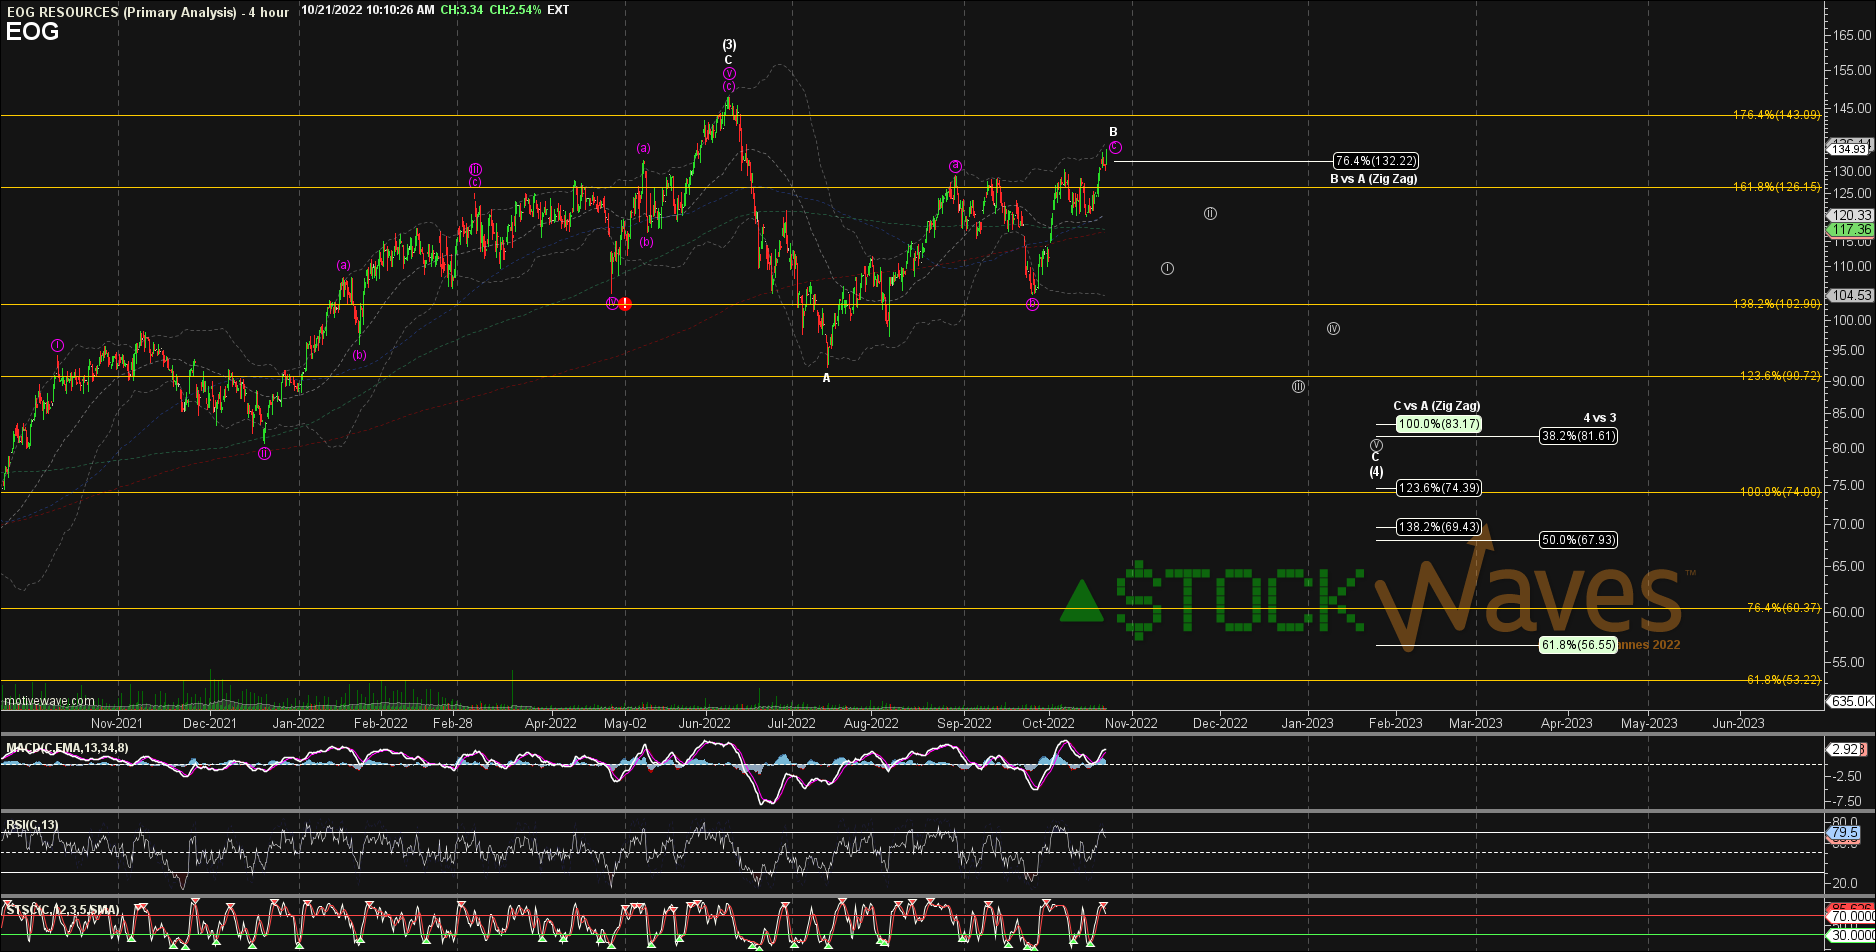This screenshot has height=952, width=1876.
Task: Select the 38.2%(81.61) 4 vs 3 label
Action: (1578, 436)
